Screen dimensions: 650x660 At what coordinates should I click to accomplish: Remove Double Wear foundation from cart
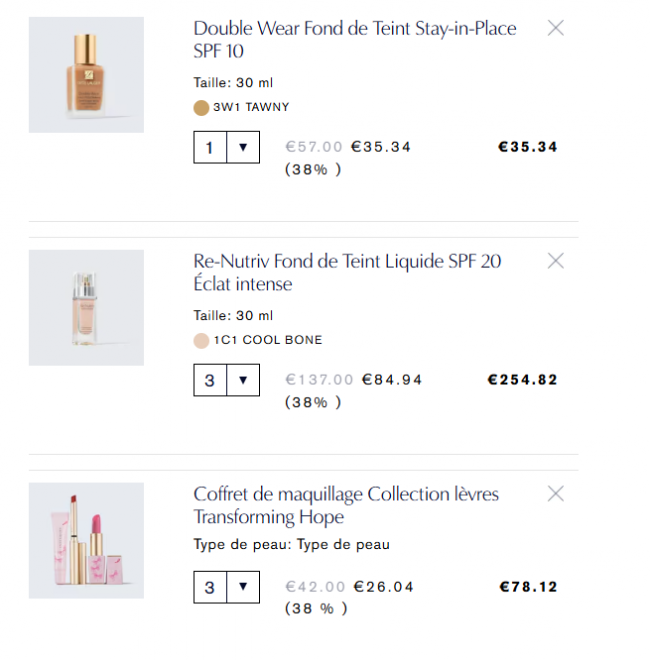556,28
